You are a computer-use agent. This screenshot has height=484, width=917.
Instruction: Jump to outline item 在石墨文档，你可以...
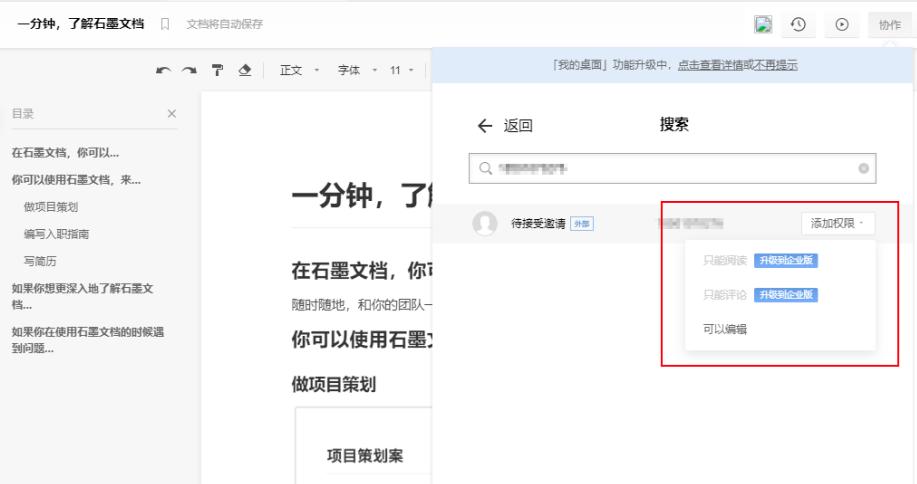pos(66,153)
